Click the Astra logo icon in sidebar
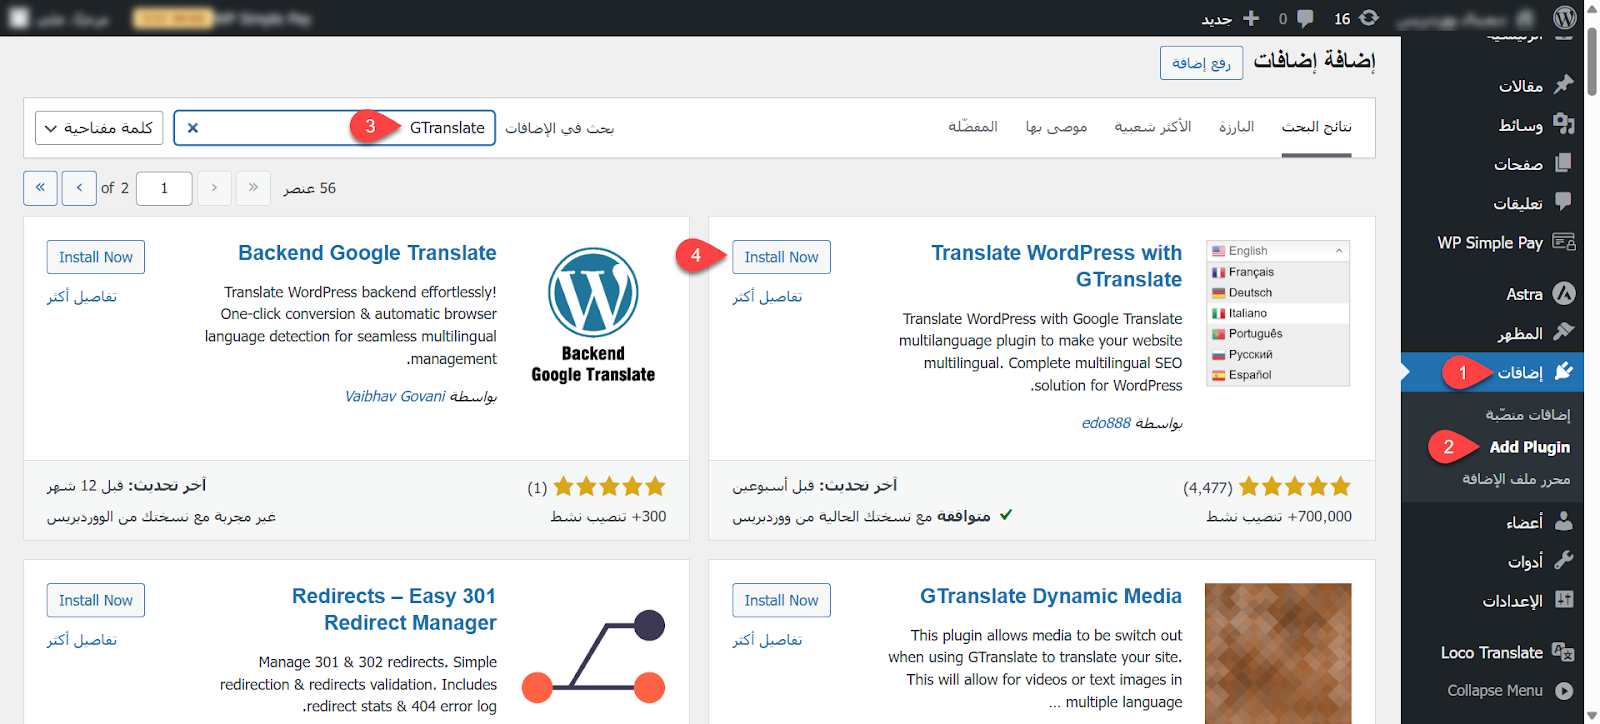 point(1564,293)
